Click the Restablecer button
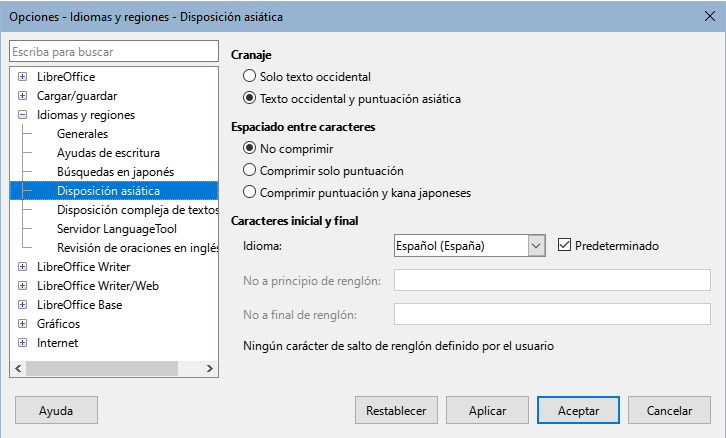The image size is (726, 438). coord(396,410)
